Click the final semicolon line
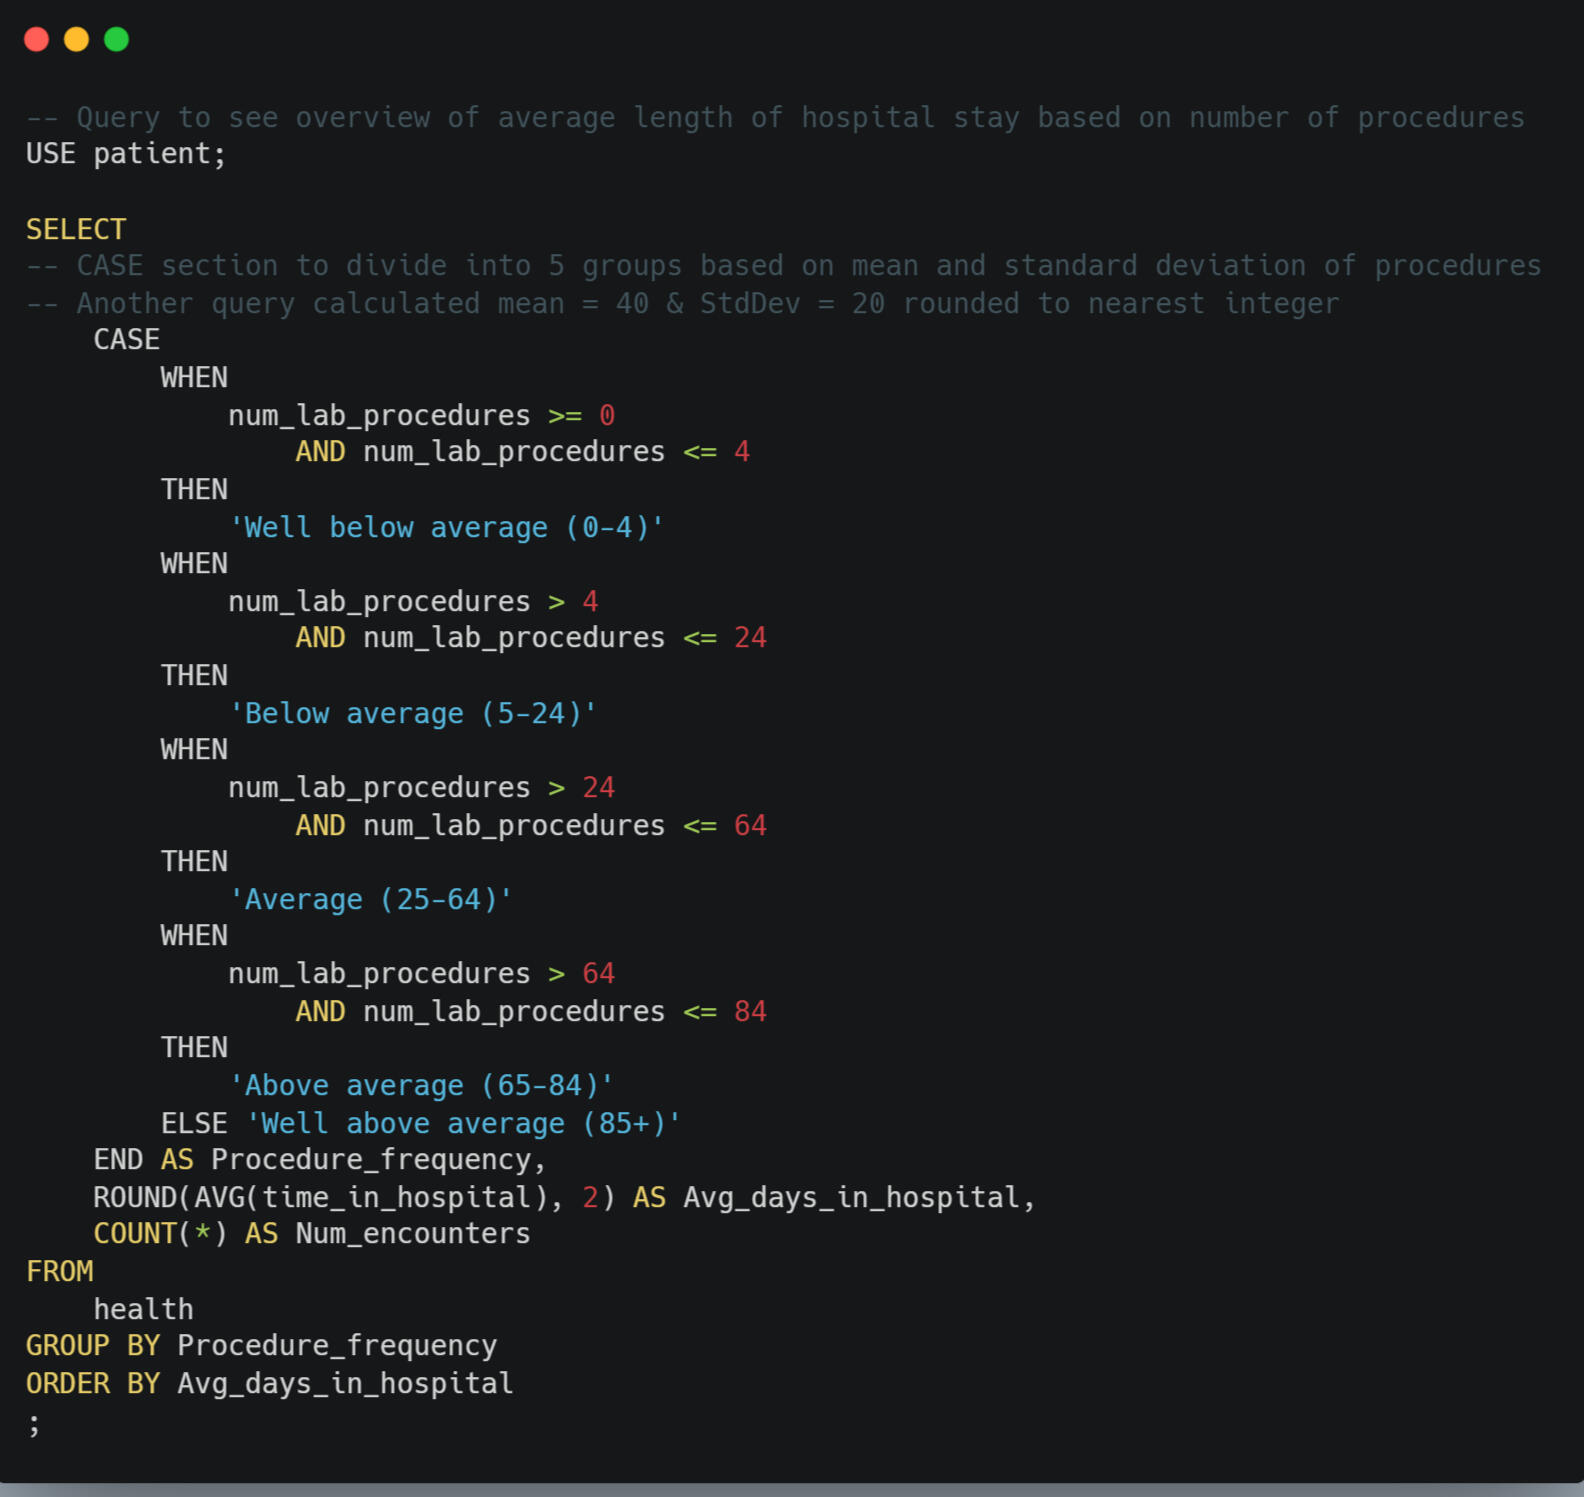 click(34, 1423)
